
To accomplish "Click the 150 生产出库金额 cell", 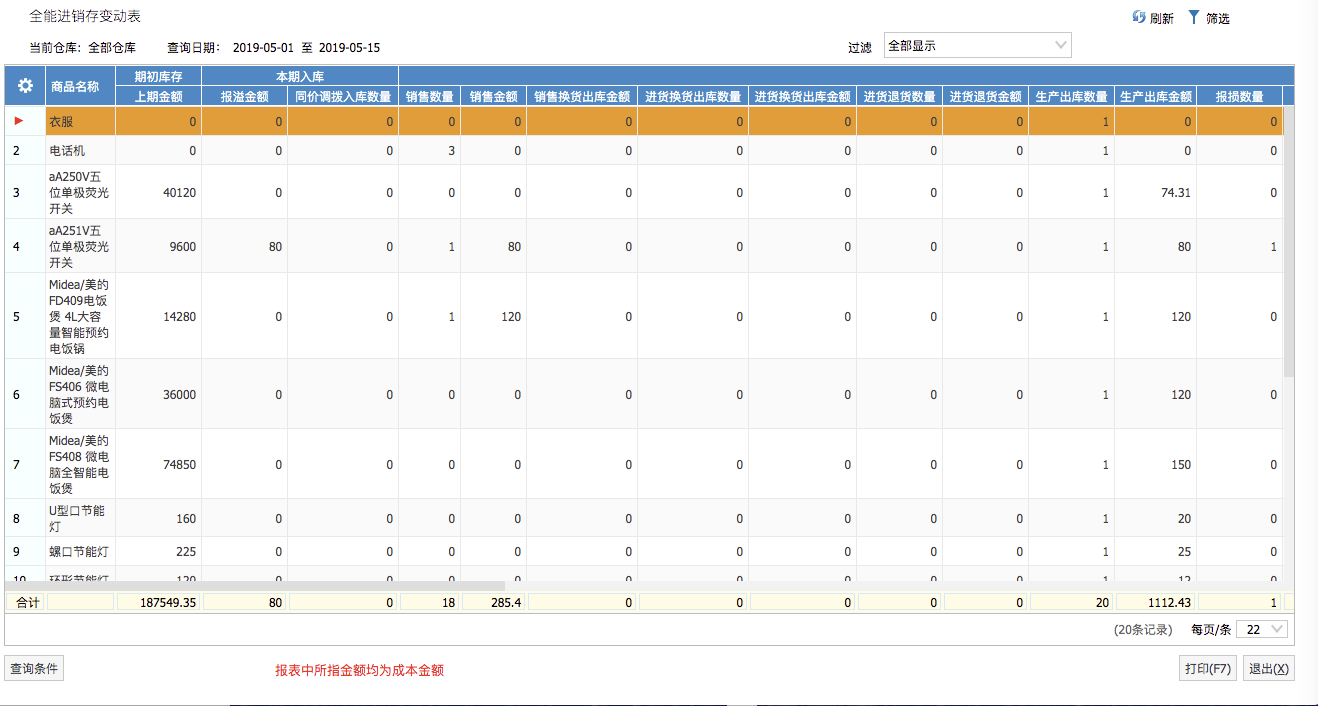I will [x=1156, y=464].
